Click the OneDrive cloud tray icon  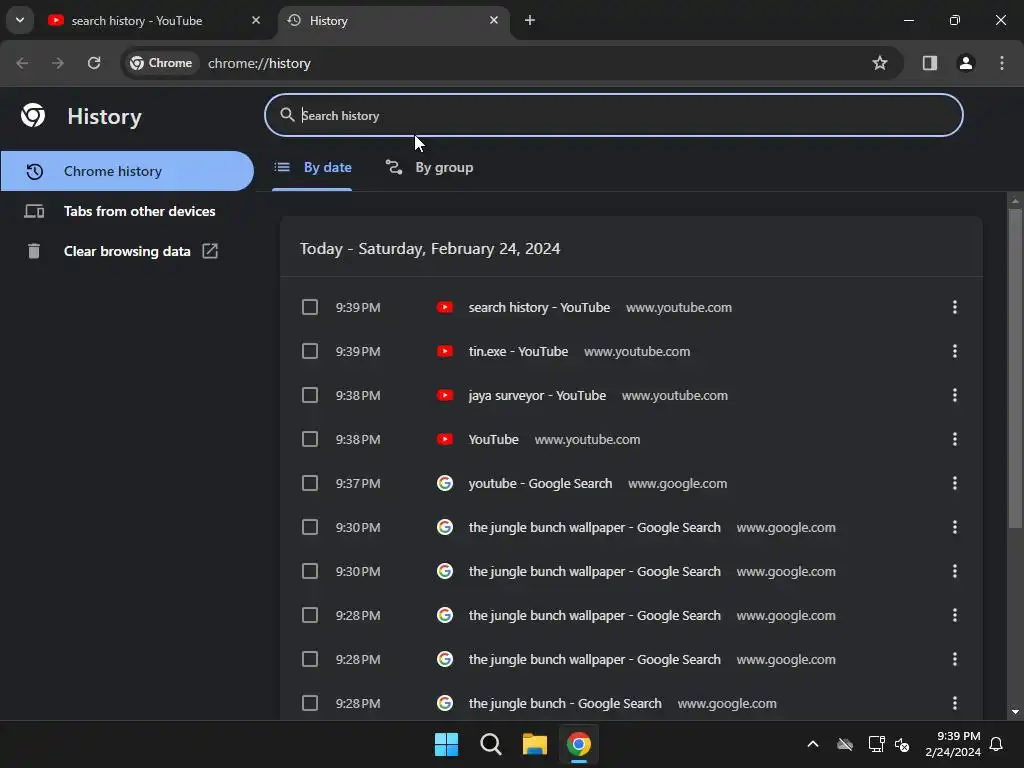click(x=845, y=744)
